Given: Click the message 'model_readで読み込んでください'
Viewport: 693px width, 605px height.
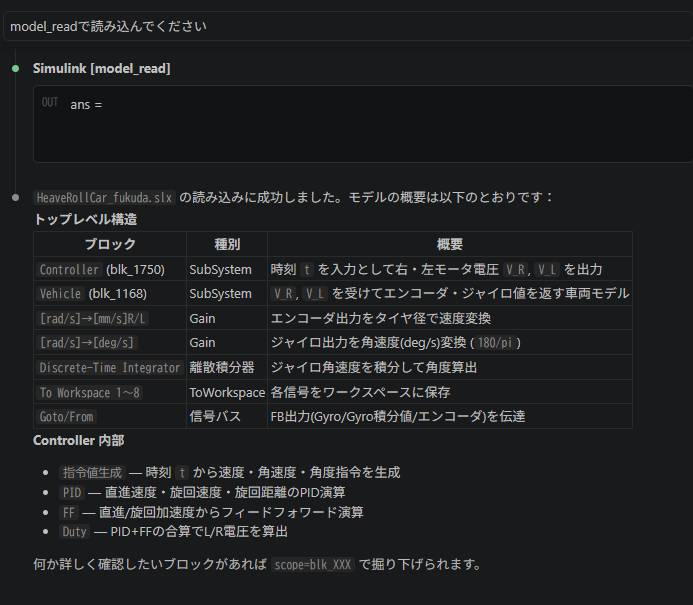Looking at the screenshot, I should click(108, 27).
